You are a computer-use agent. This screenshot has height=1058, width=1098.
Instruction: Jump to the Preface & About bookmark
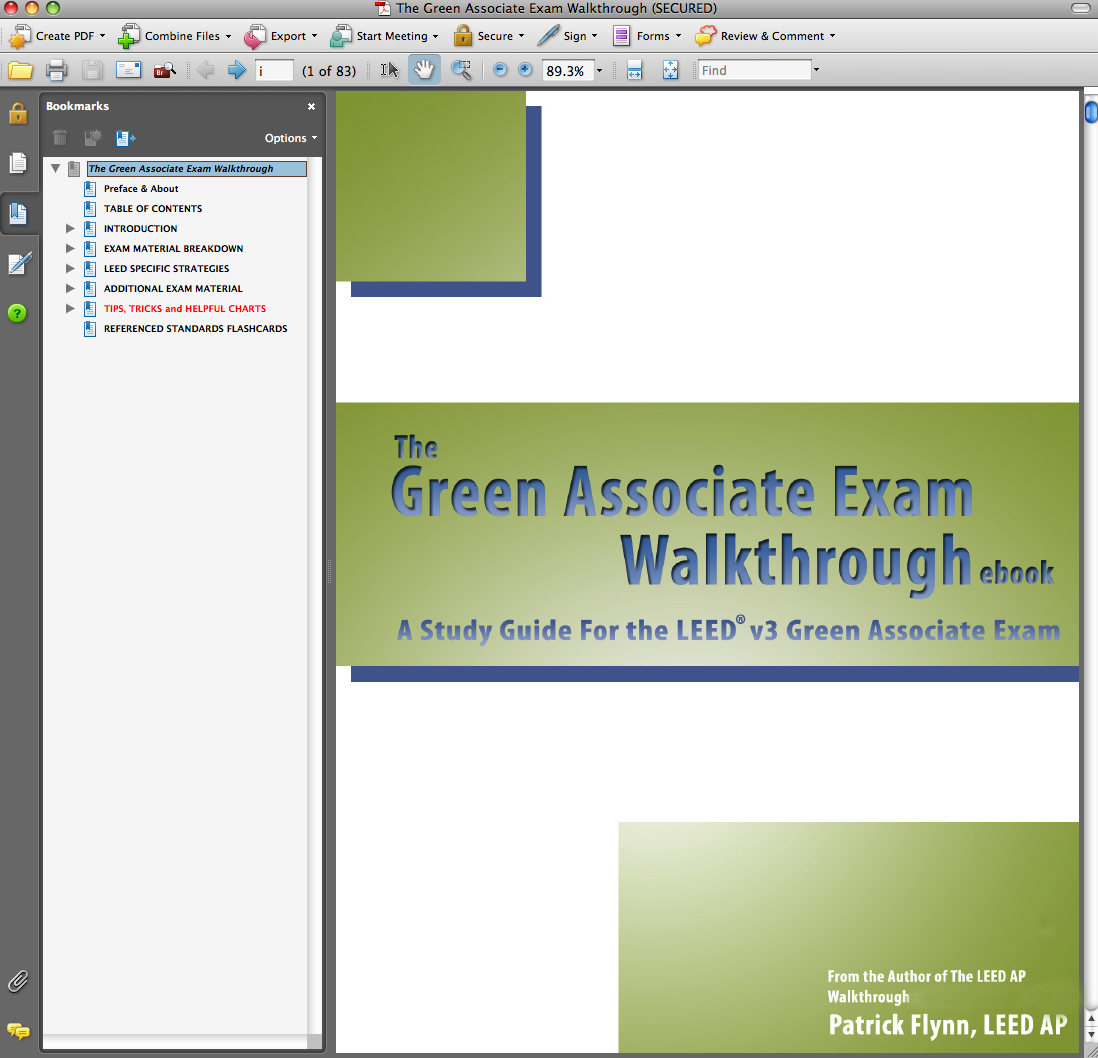click(141, 189)
